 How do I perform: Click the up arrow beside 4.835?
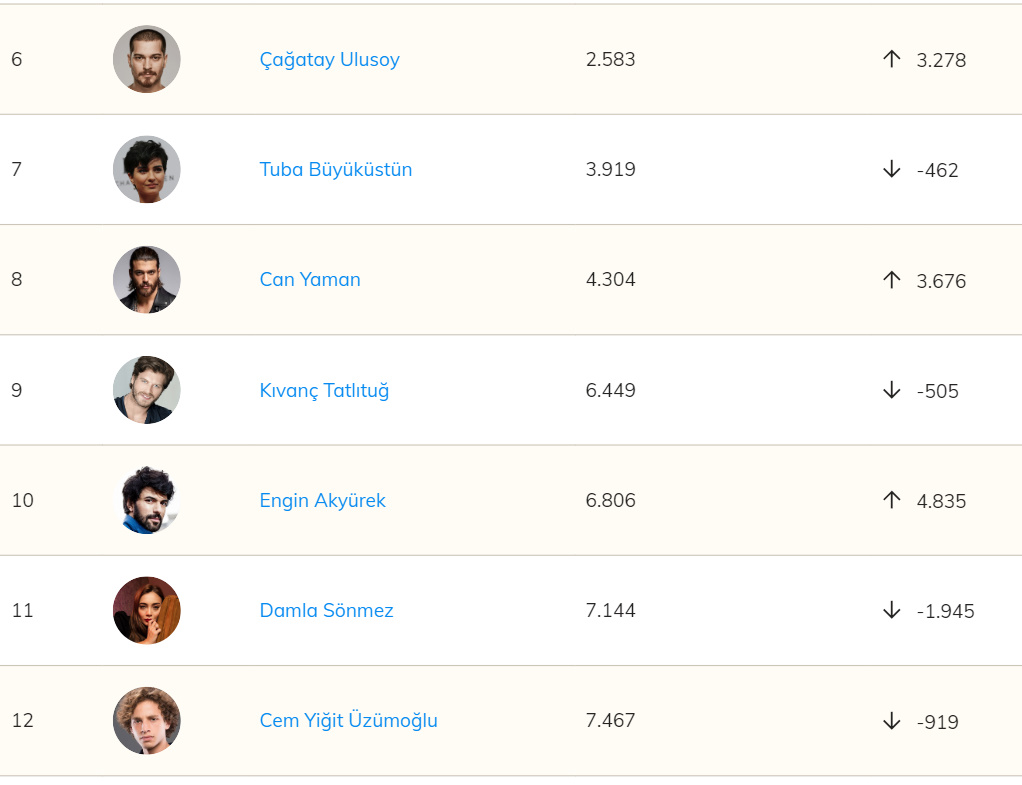[892, 500]
